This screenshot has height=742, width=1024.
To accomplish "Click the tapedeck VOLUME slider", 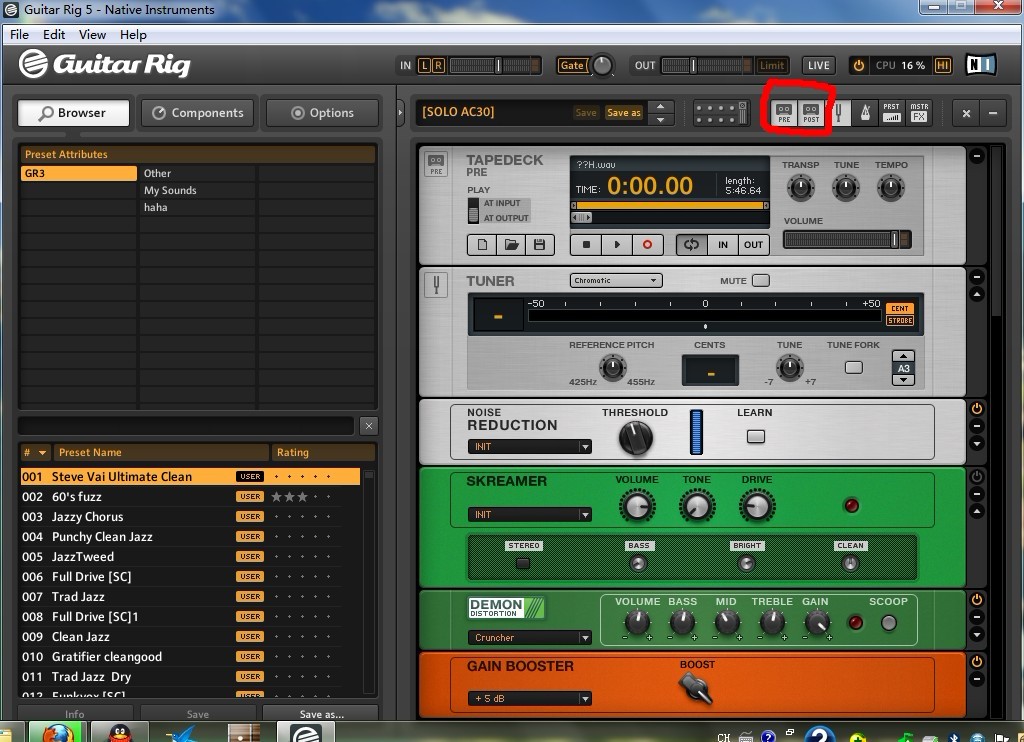I will (847, 239).
